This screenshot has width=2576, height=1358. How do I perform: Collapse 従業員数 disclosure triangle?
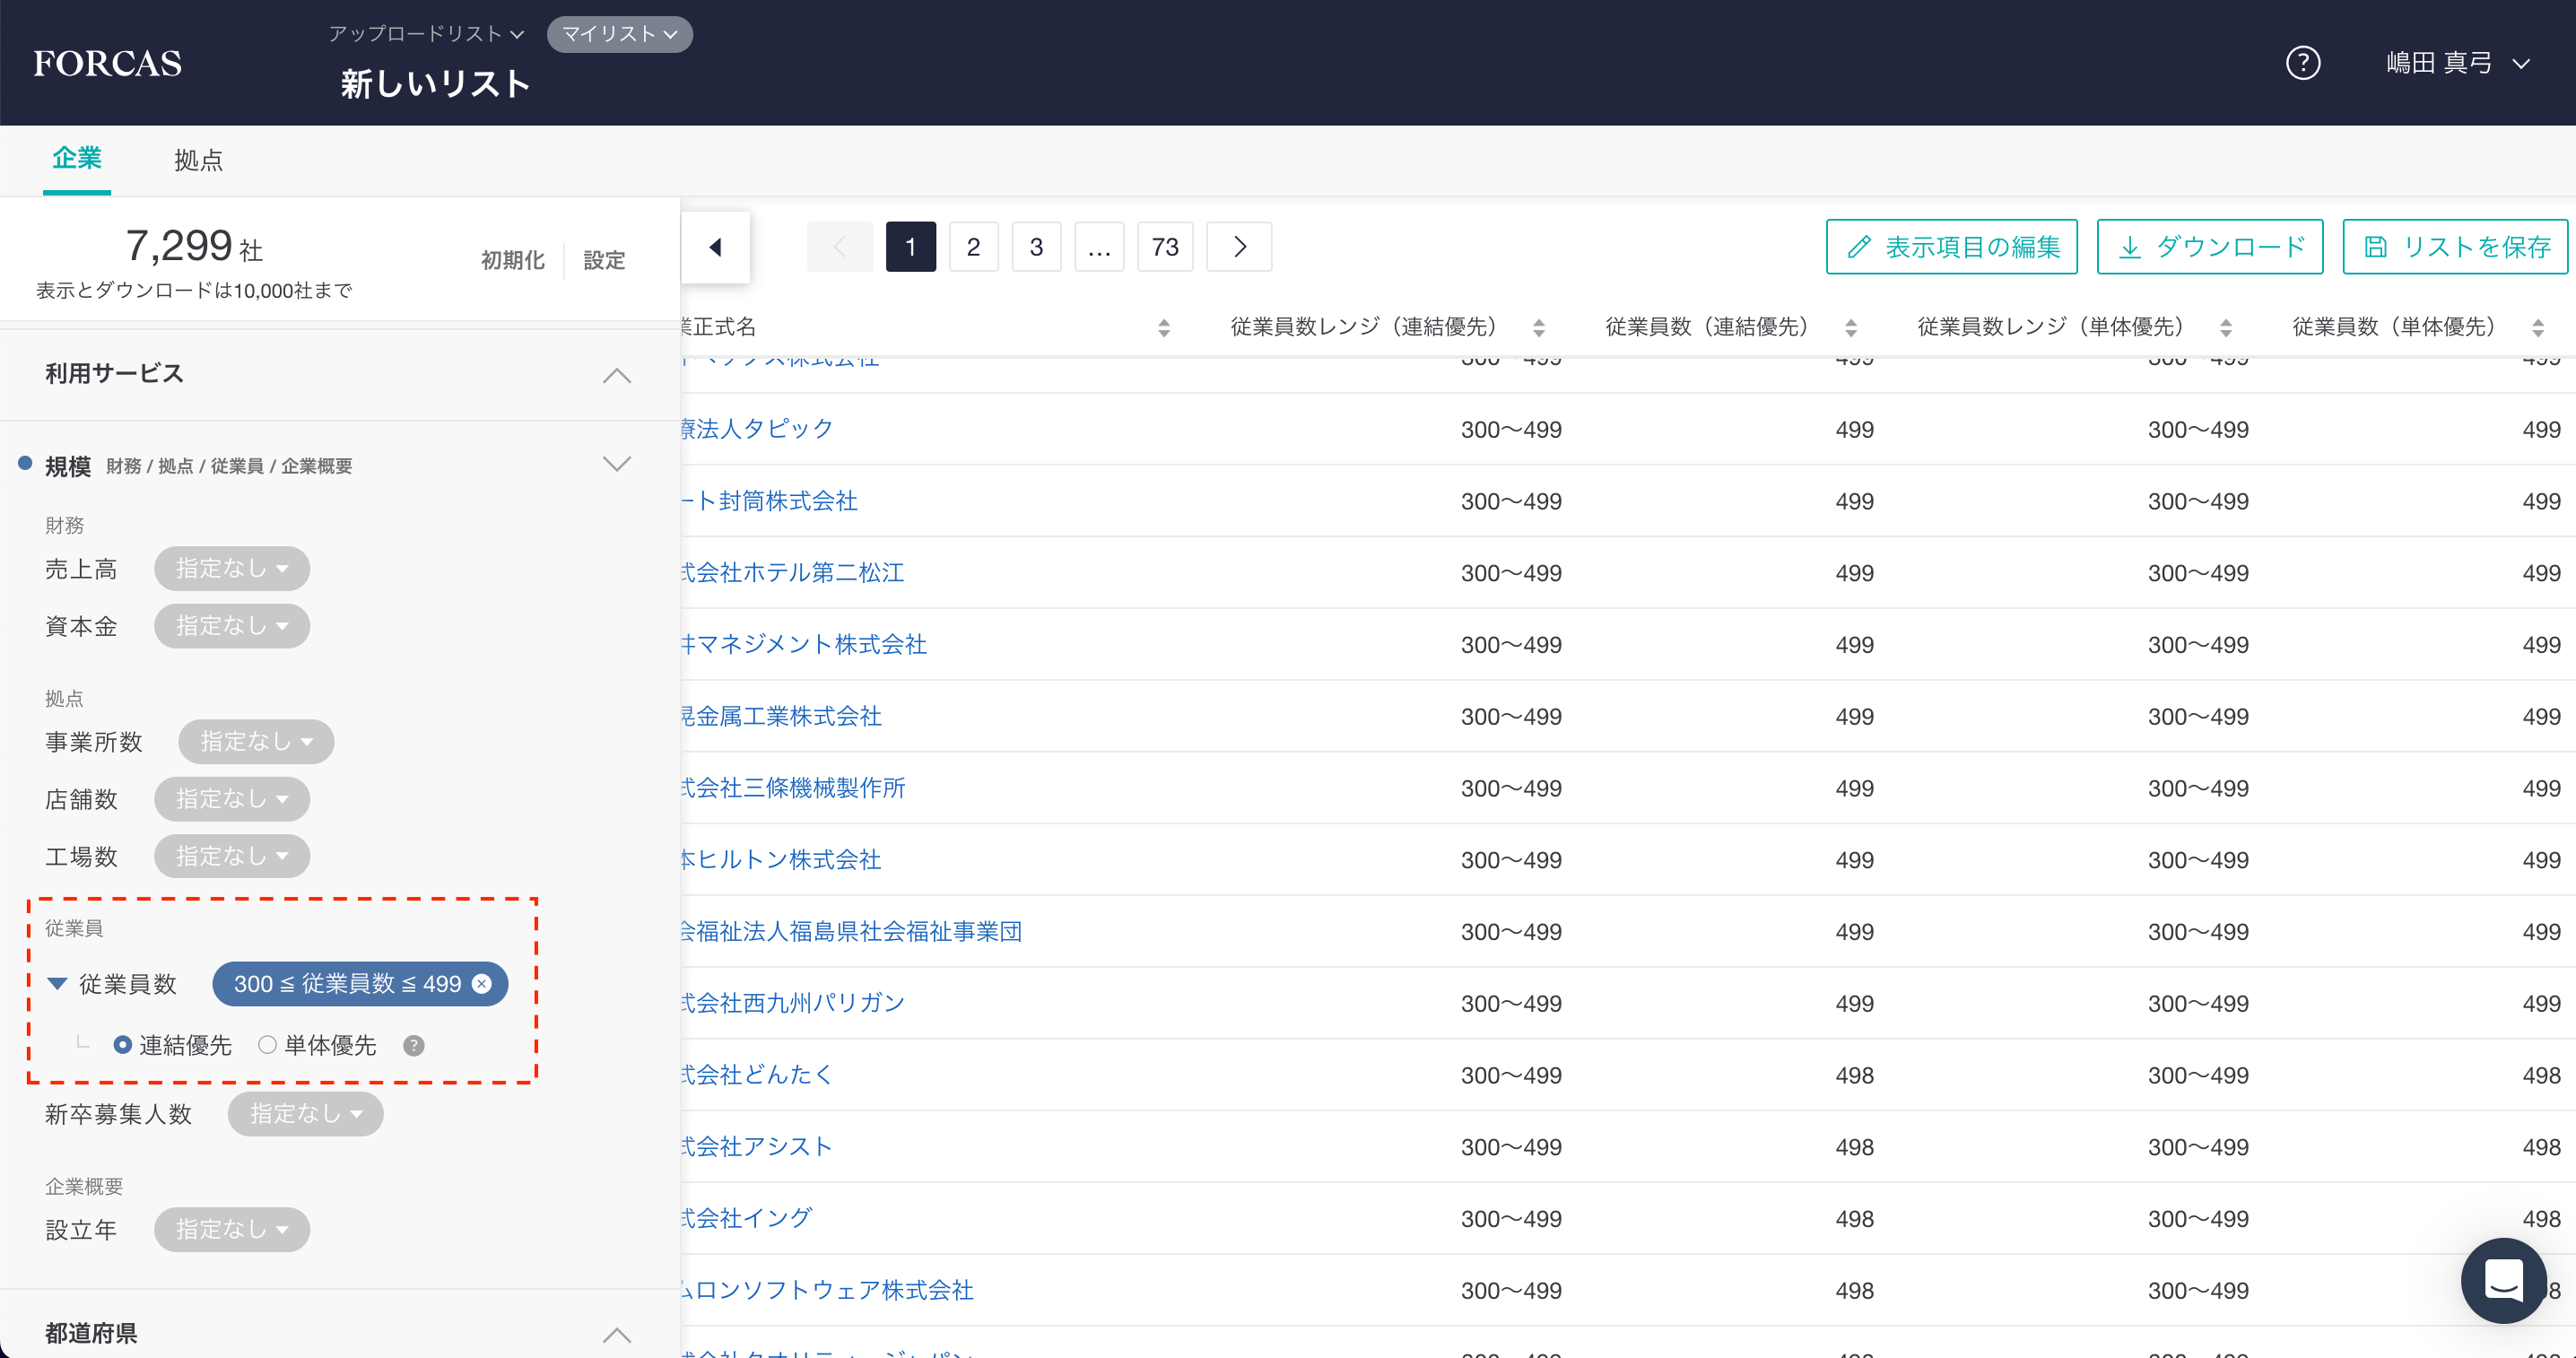click(58, 984)
